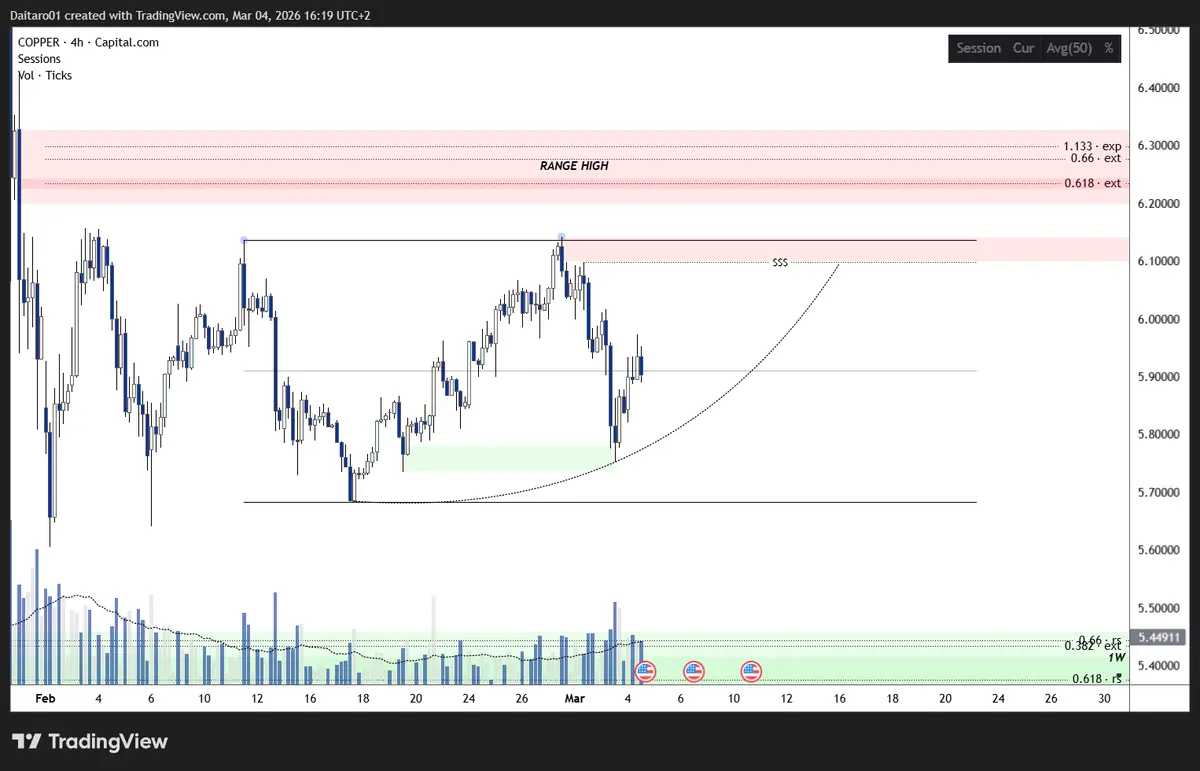Click the RANGE HIGH annotation text
This screenshot has height=771, width=1200.
(574, 166)
